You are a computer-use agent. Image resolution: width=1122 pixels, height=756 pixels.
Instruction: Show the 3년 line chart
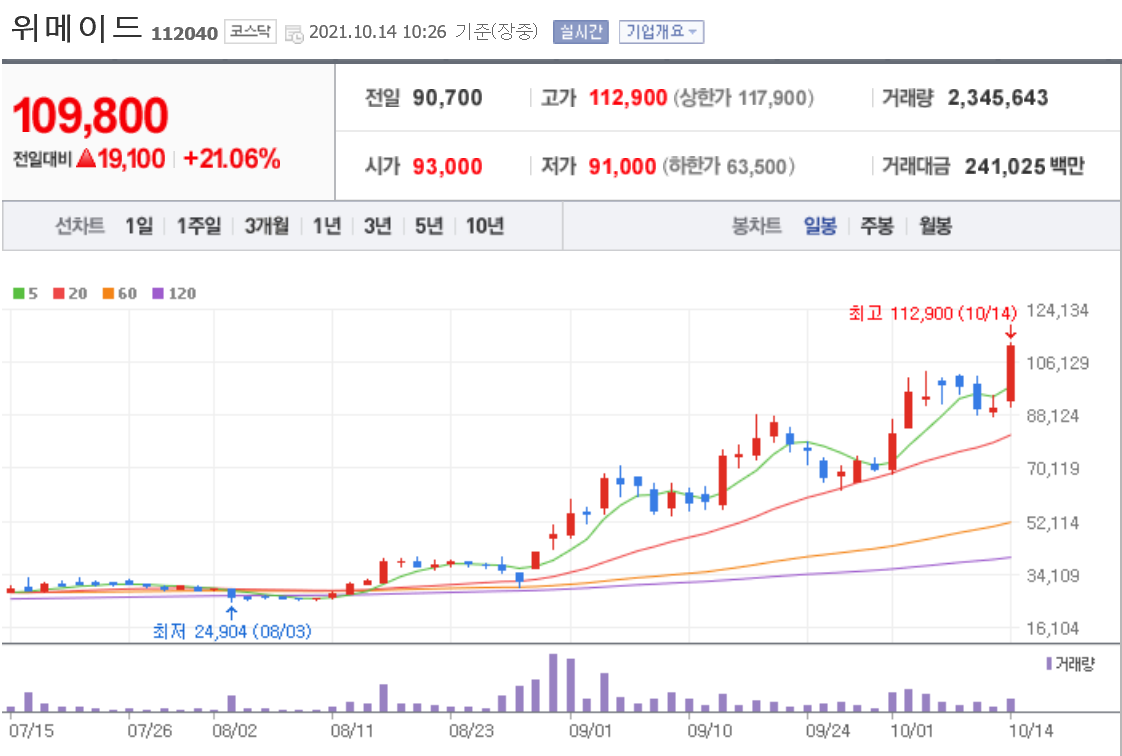point(378,226)
